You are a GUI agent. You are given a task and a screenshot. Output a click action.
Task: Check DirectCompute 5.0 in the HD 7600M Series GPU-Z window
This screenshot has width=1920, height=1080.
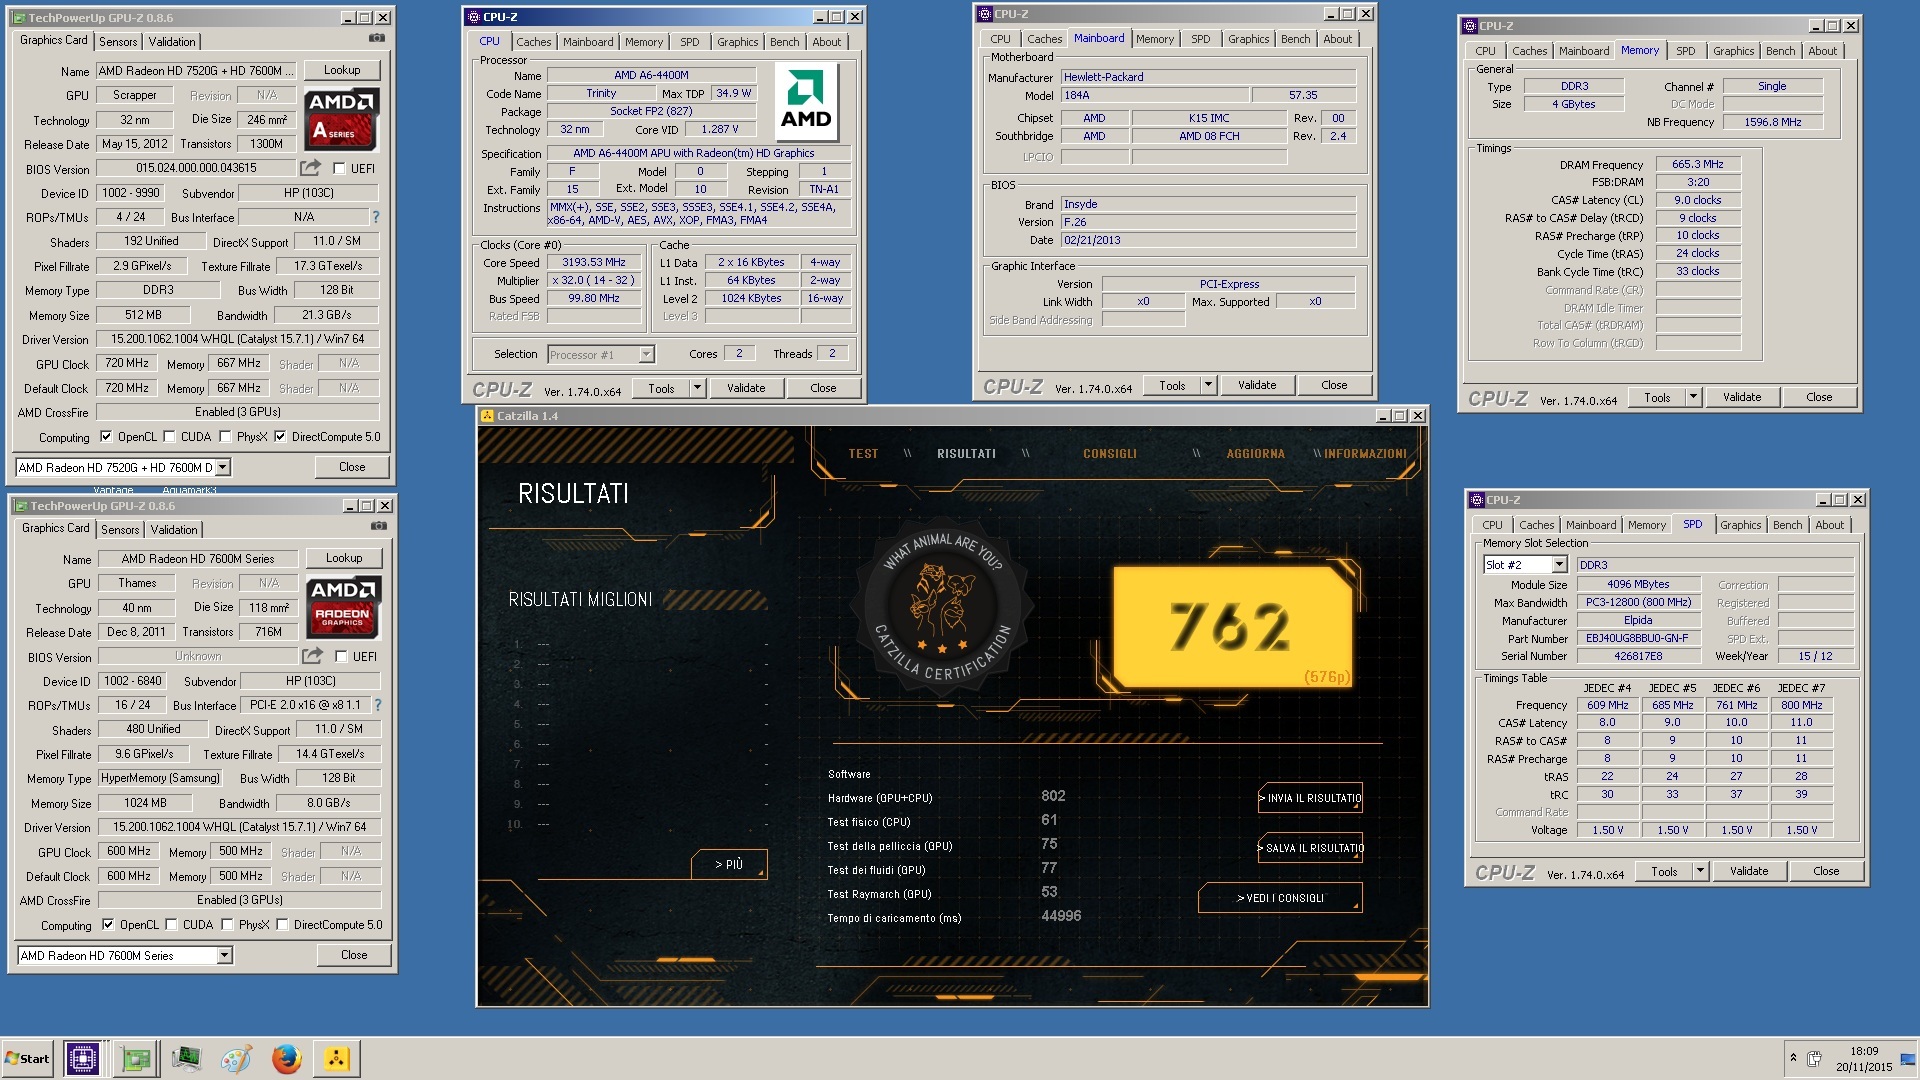coord(282,924)
